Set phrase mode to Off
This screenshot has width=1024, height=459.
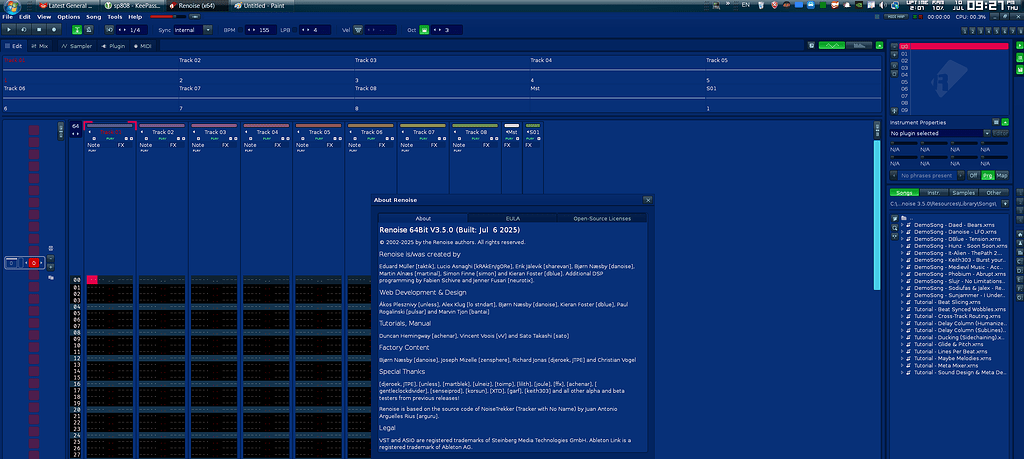(973, 176)
